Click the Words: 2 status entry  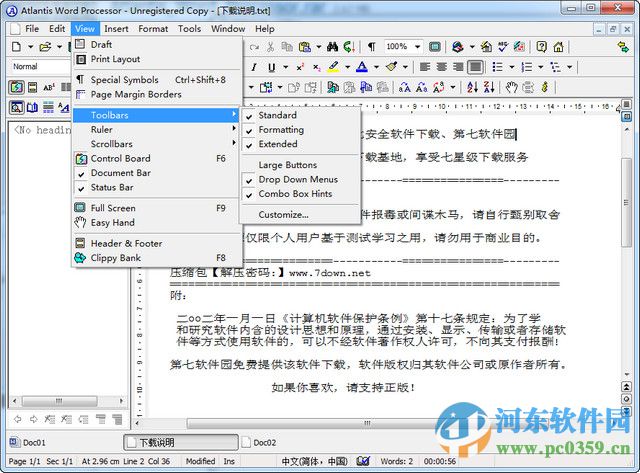click(396, 461)
